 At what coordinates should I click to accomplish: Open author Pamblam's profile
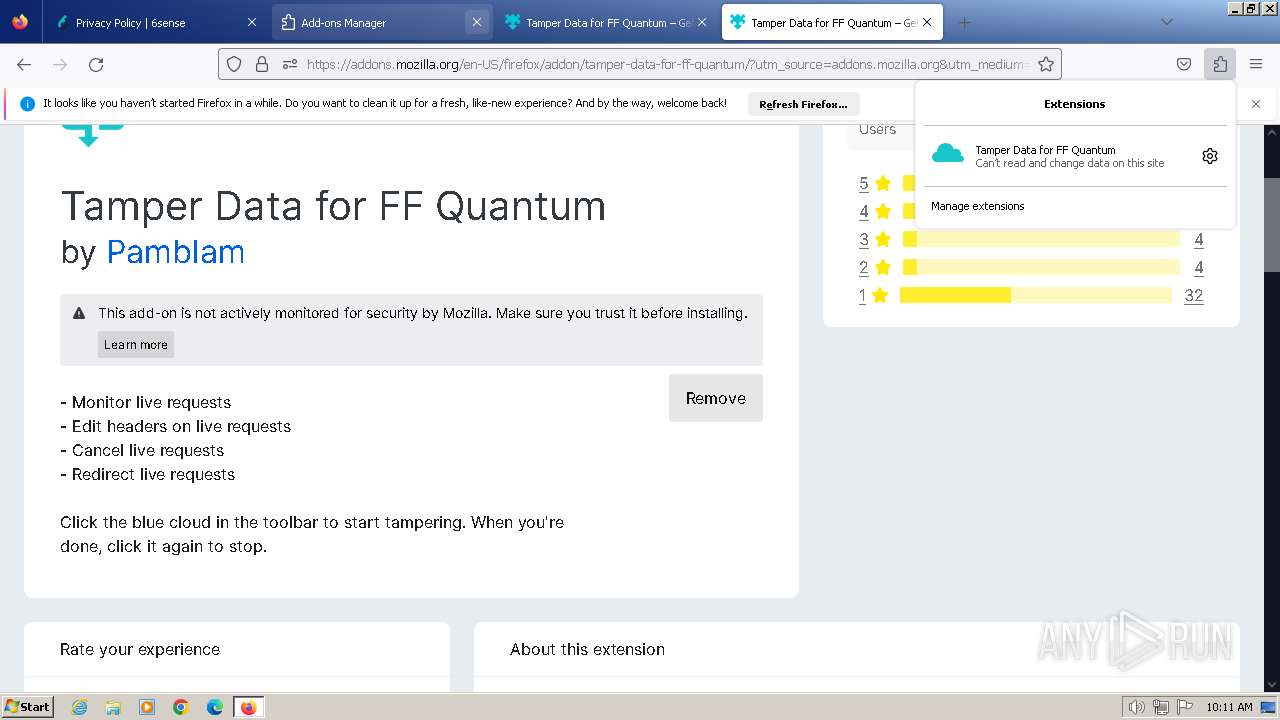click(175, 252)
